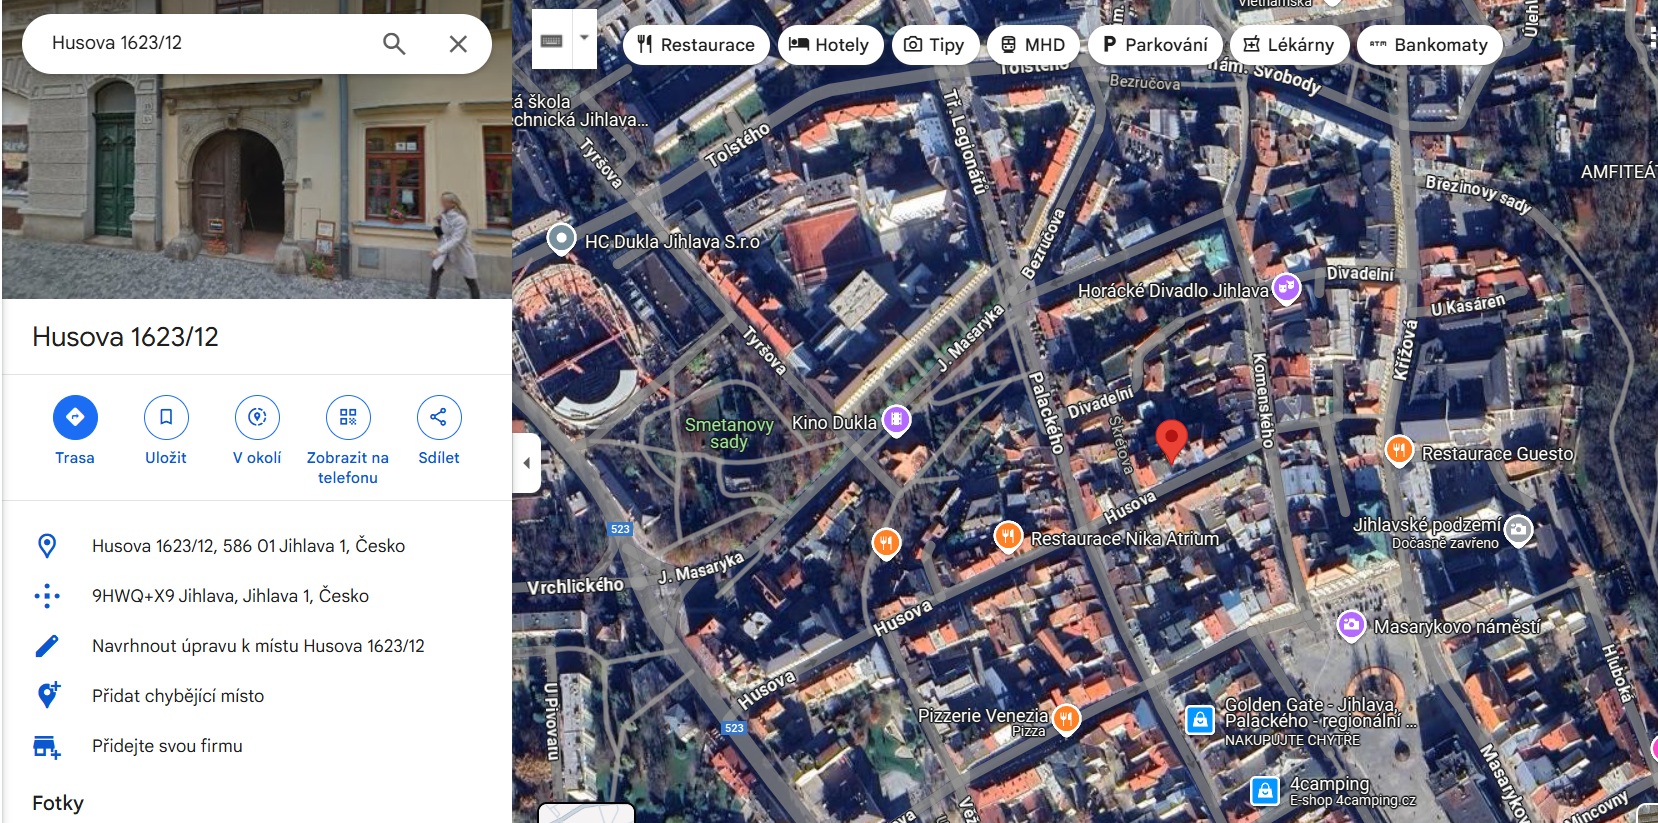Open directions with the Trasa icon
Viewport: 1658px width, 823px height.
(75, 417)
